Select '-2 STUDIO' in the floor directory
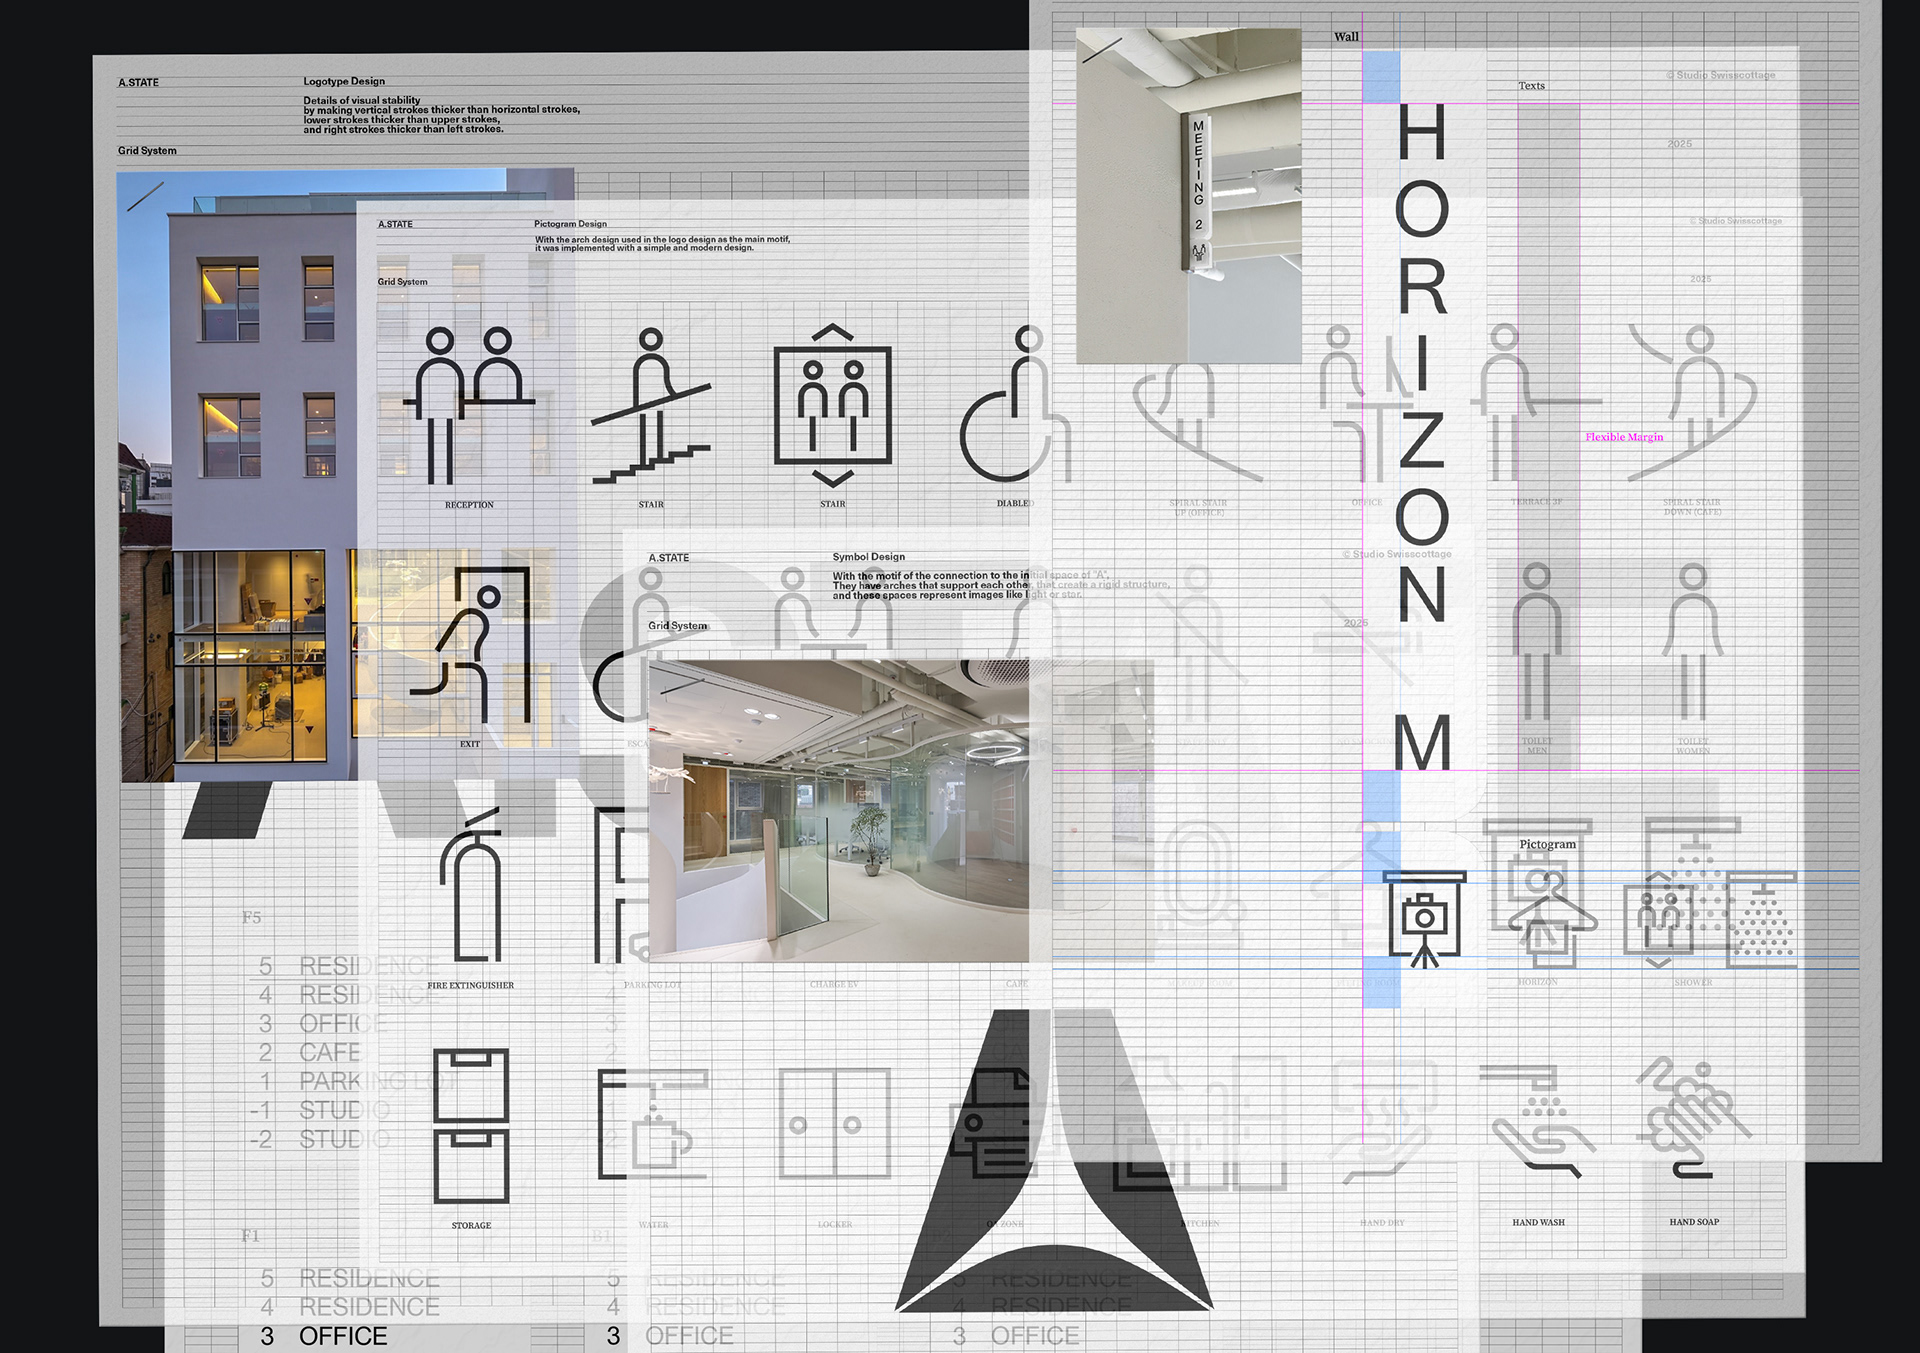Viewport: 1920px width, 1353px height. pos(320,1139)
